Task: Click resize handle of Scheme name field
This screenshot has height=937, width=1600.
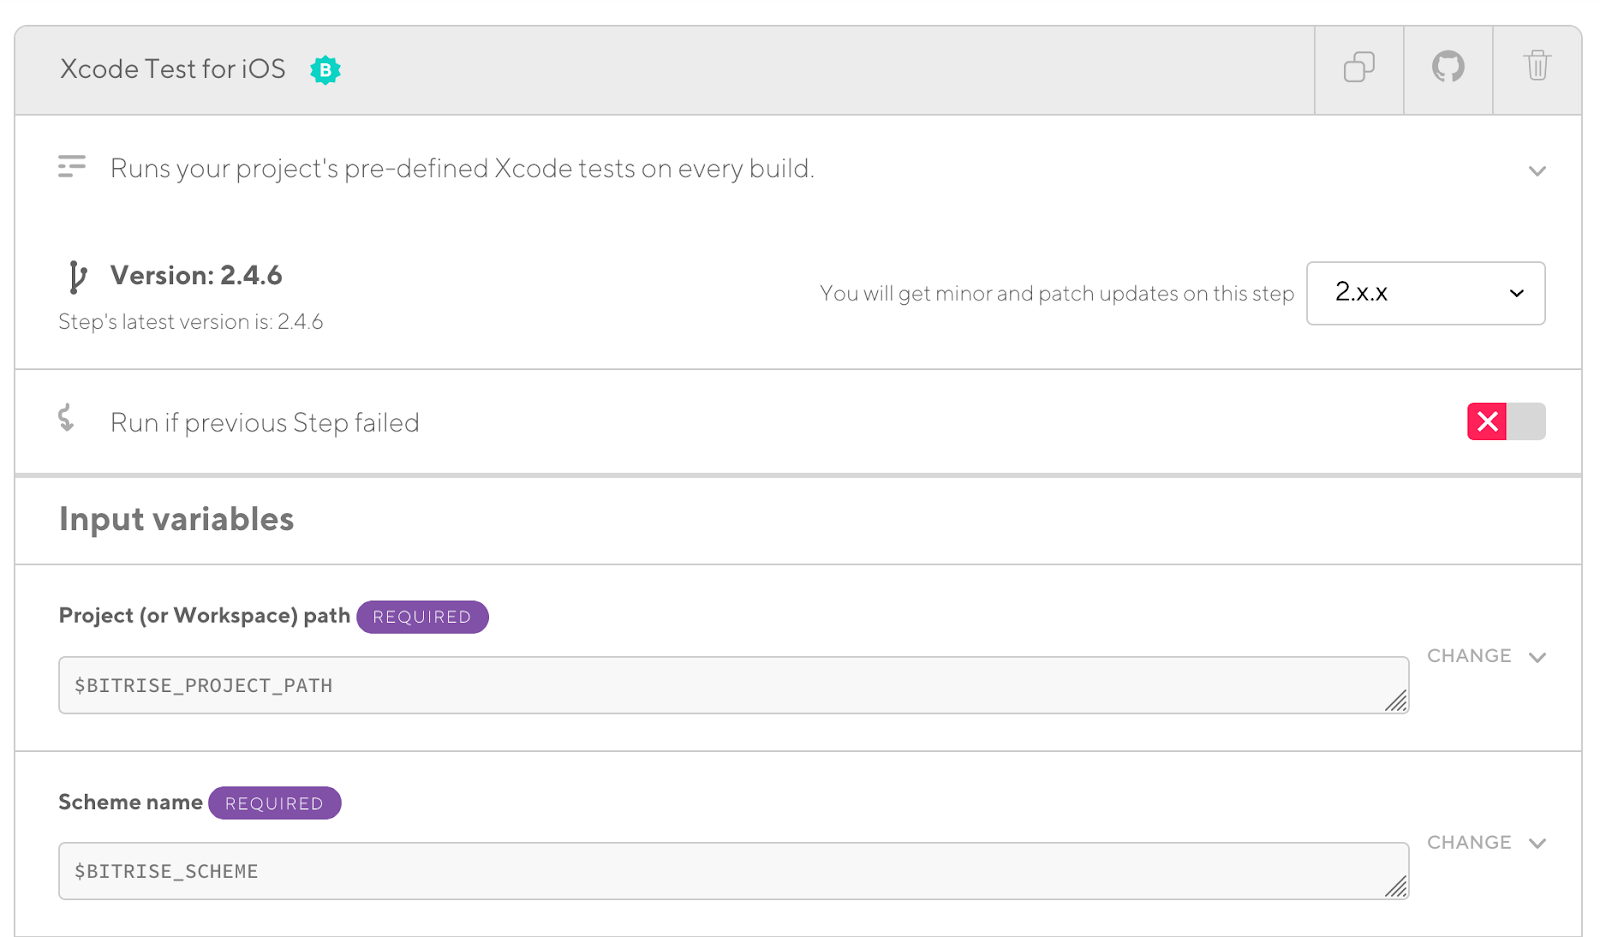Action: [1396, 887]
